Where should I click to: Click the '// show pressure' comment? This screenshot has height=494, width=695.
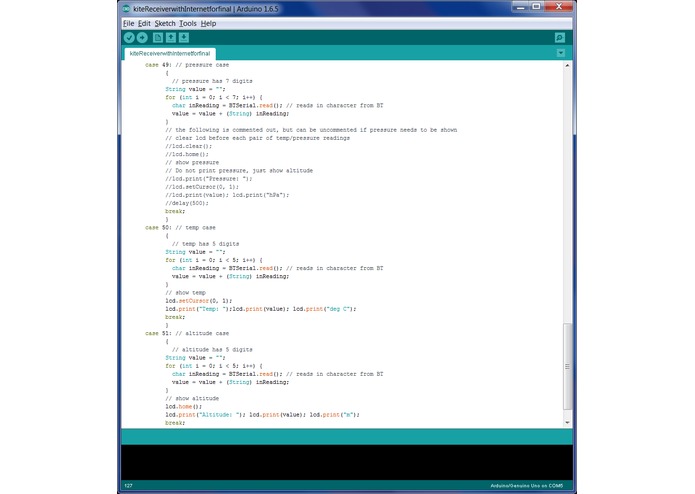pos(192,163)
